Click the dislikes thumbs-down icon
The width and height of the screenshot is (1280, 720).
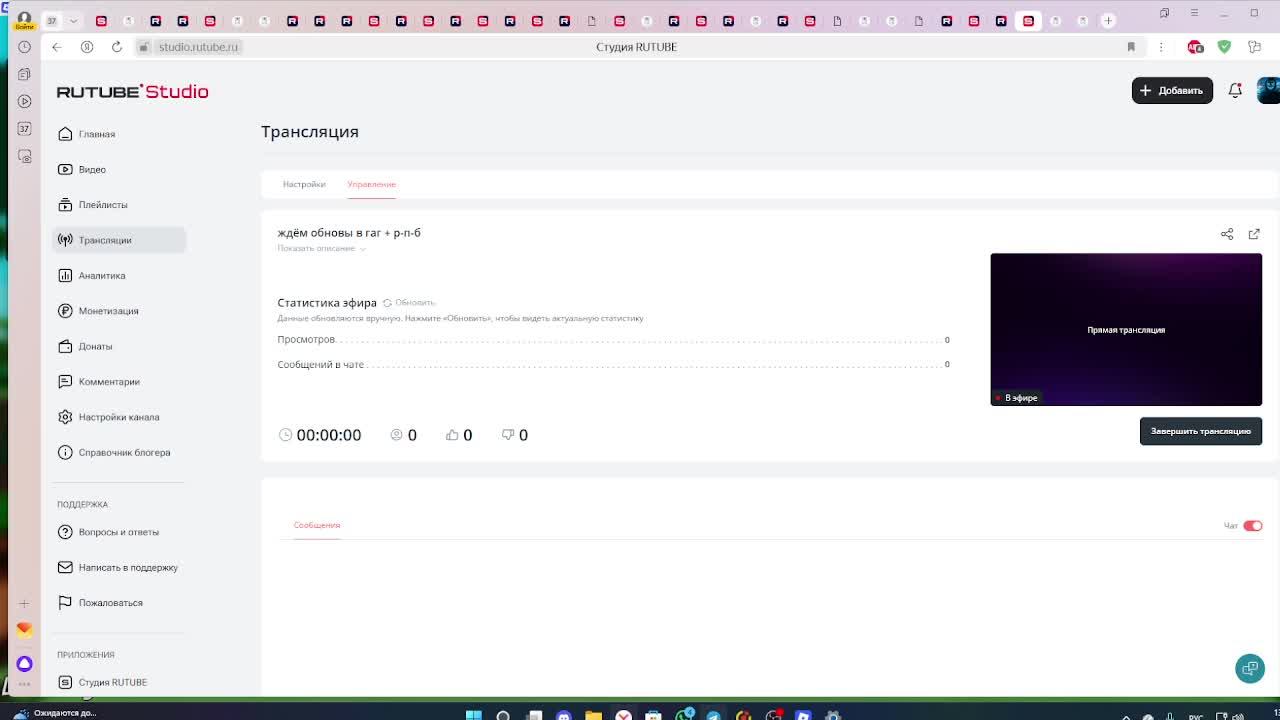click(x=508, y=435)
